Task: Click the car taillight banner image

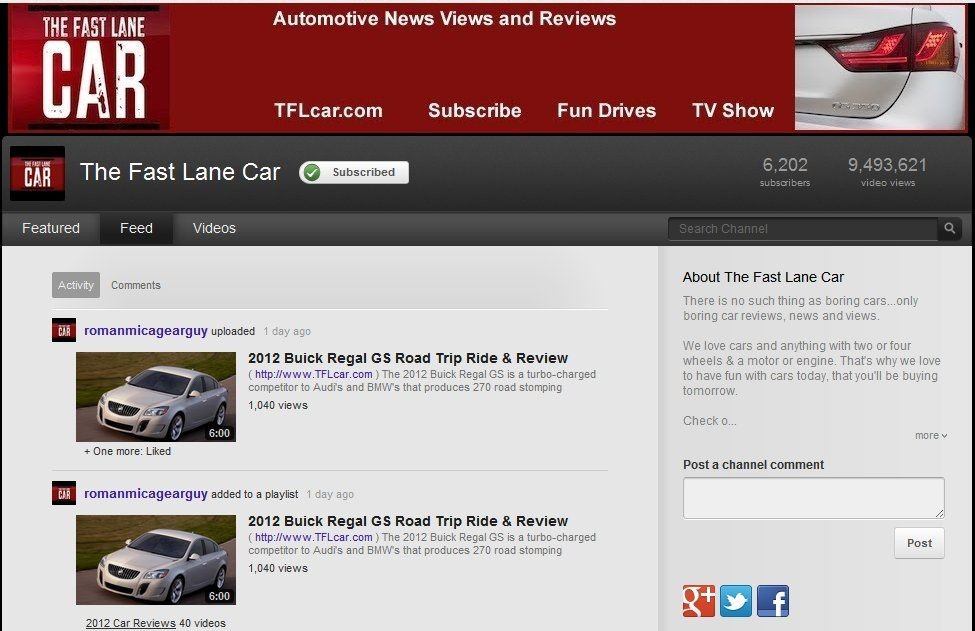Action: 880,67
